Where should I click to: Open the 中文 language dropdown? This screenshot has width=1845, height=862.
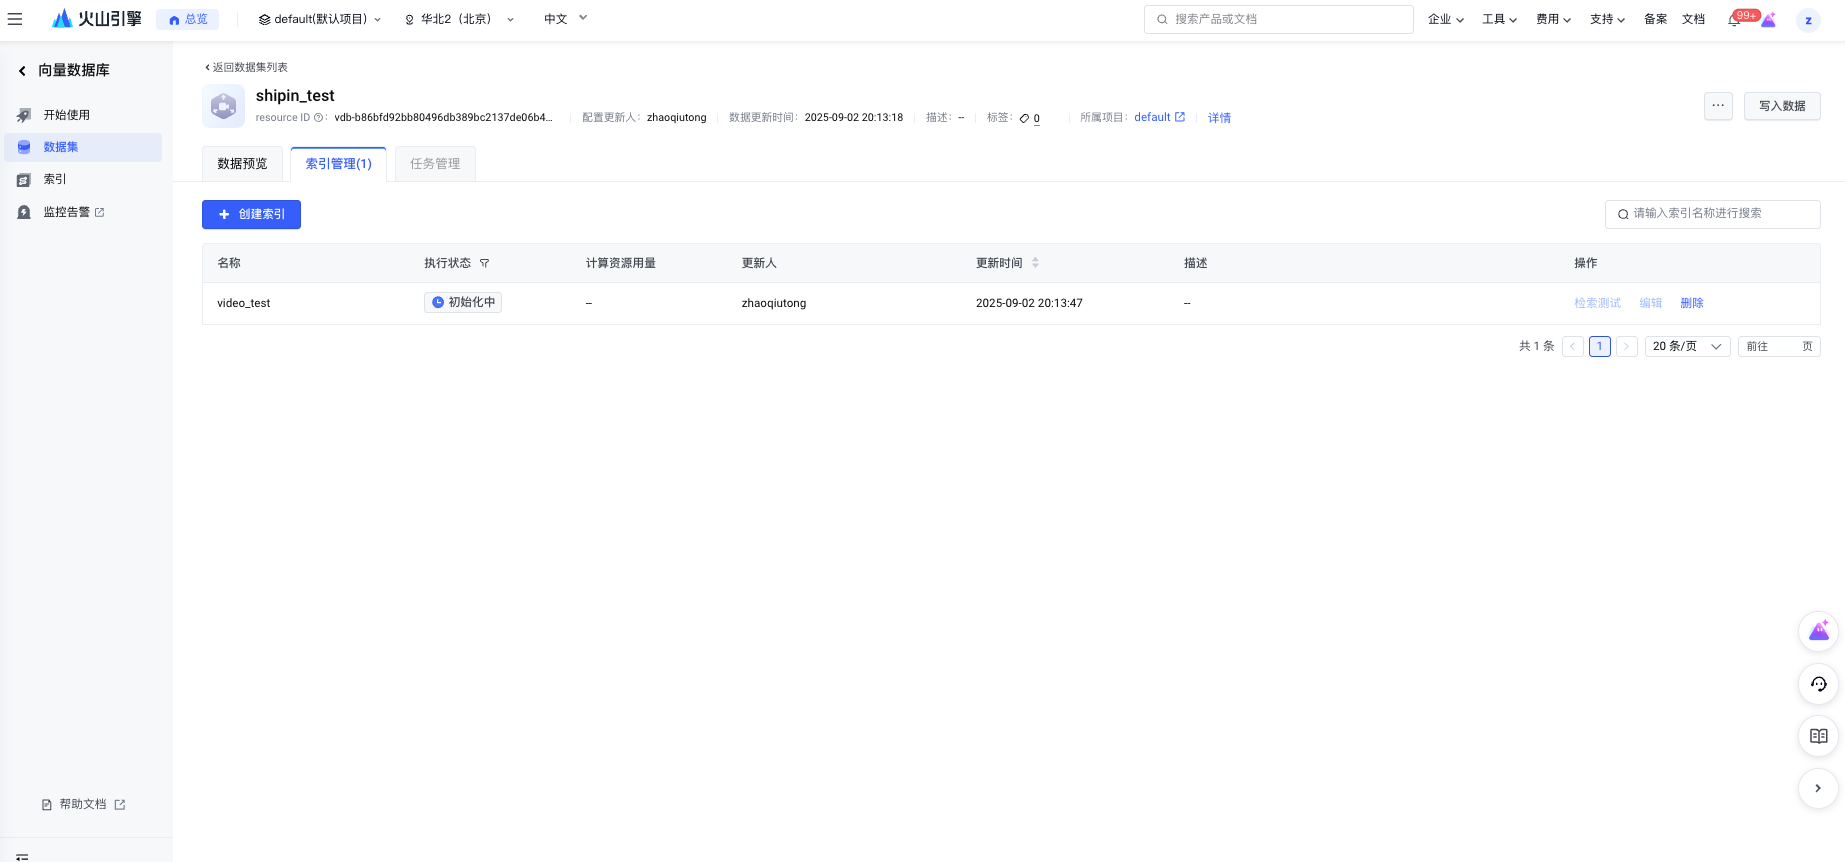point(566,19)
